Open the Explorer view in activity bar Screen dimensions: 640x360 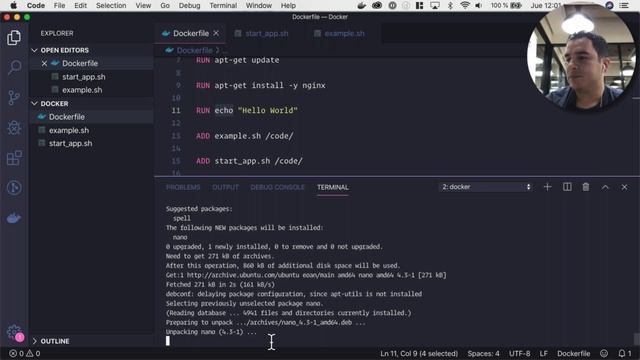point(14,38)
